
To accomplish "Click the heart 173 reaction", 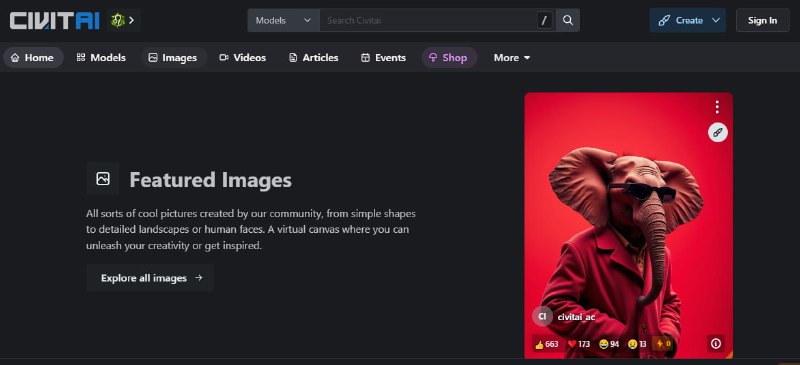I will click(x=579, y=344).
